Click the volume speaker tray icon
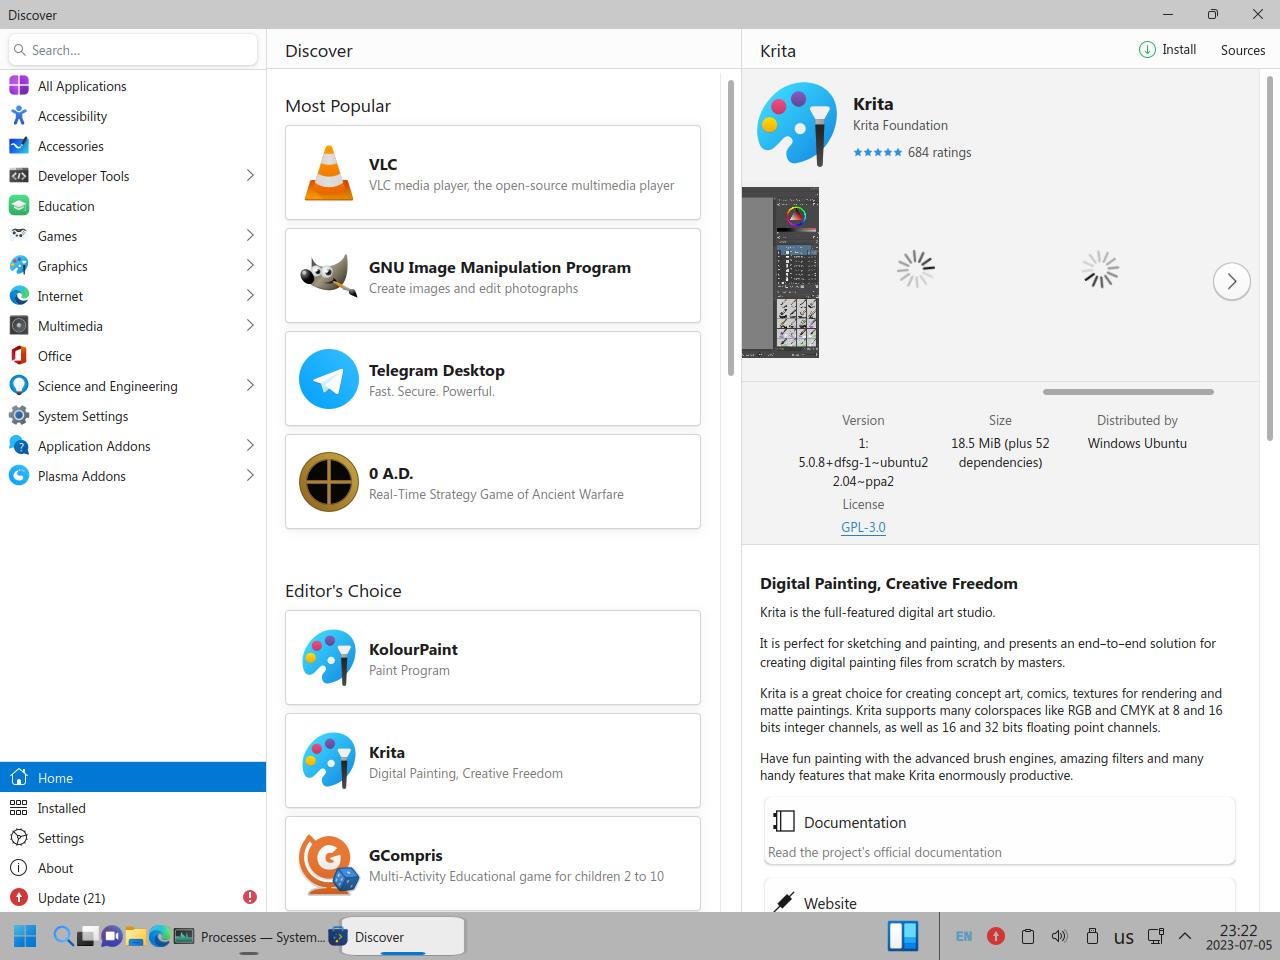The image size is (1280, 960). tap(1059, 936)
